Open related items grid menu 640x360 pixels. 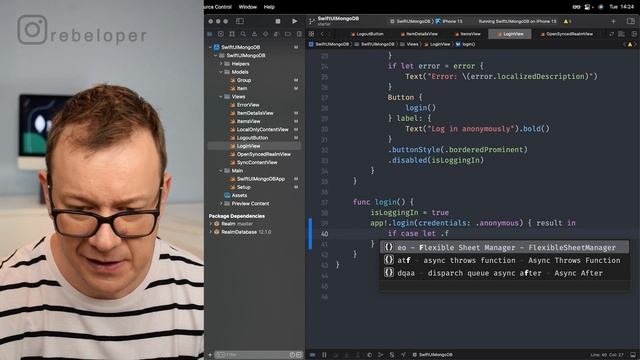click(311, 34)
